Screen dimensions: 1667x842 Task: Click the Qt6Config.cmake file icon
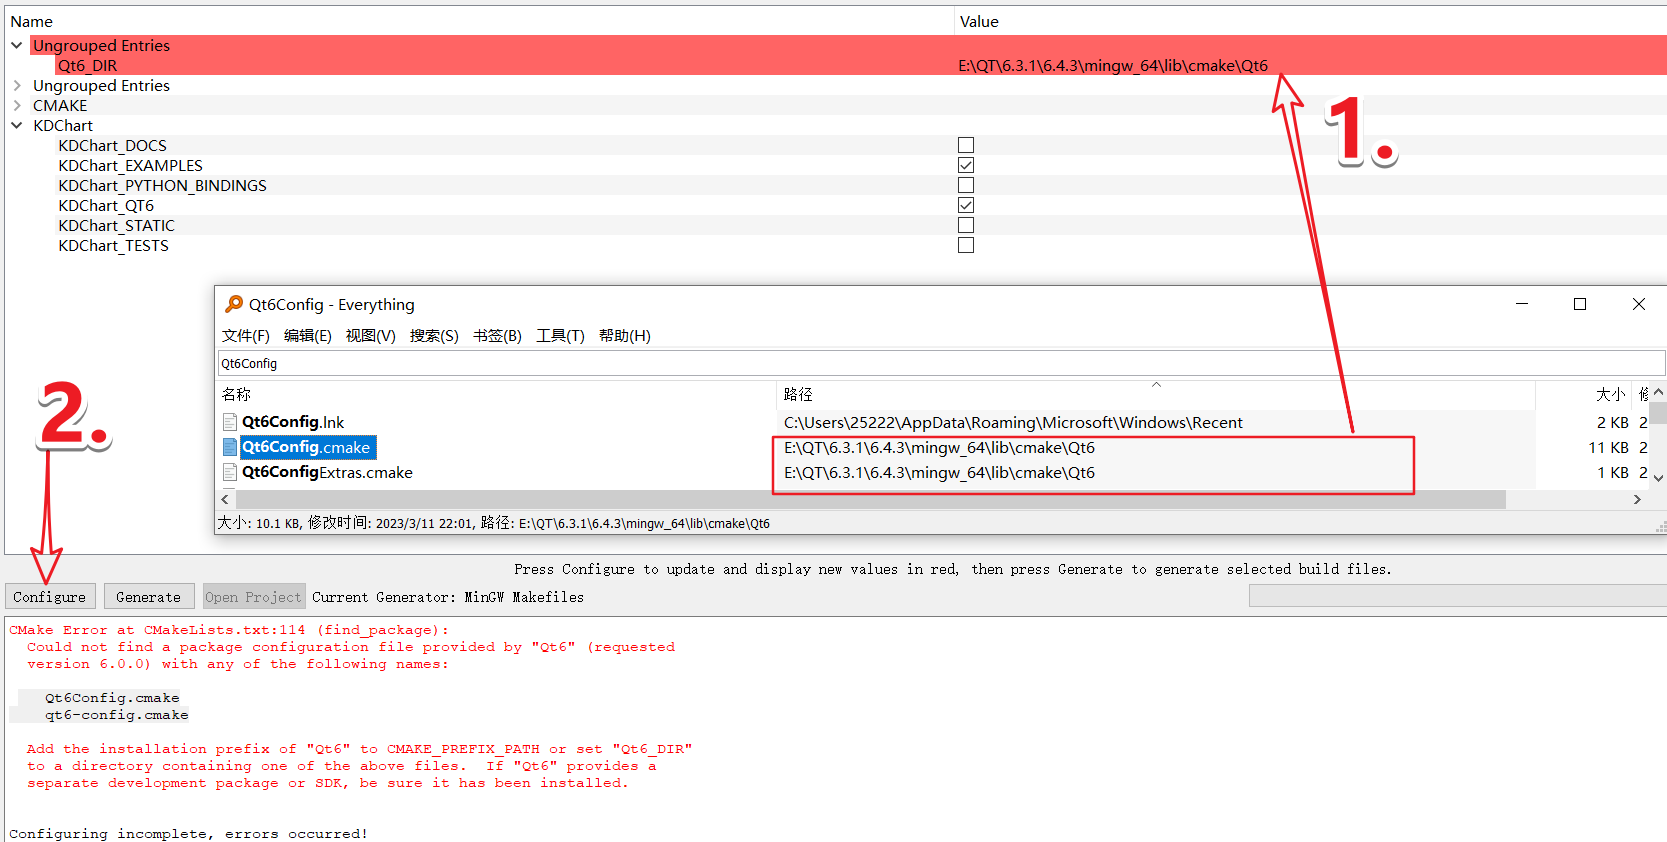click(x=230, y=447)
